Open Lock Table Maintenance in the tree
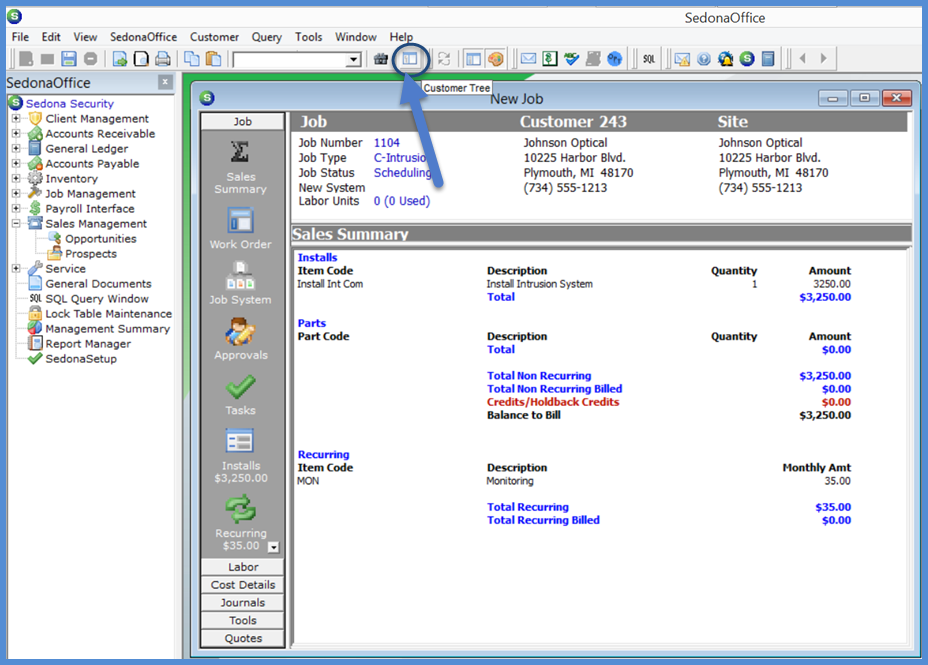Image resolution: width=928 pixels, height=665 pixels. pos(108,314)
